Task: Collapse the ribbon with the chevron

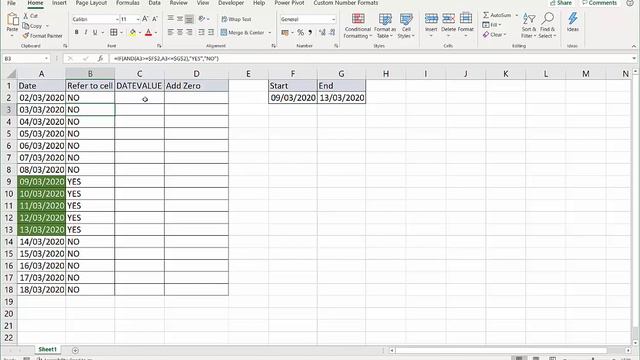Action: point(634,46)
